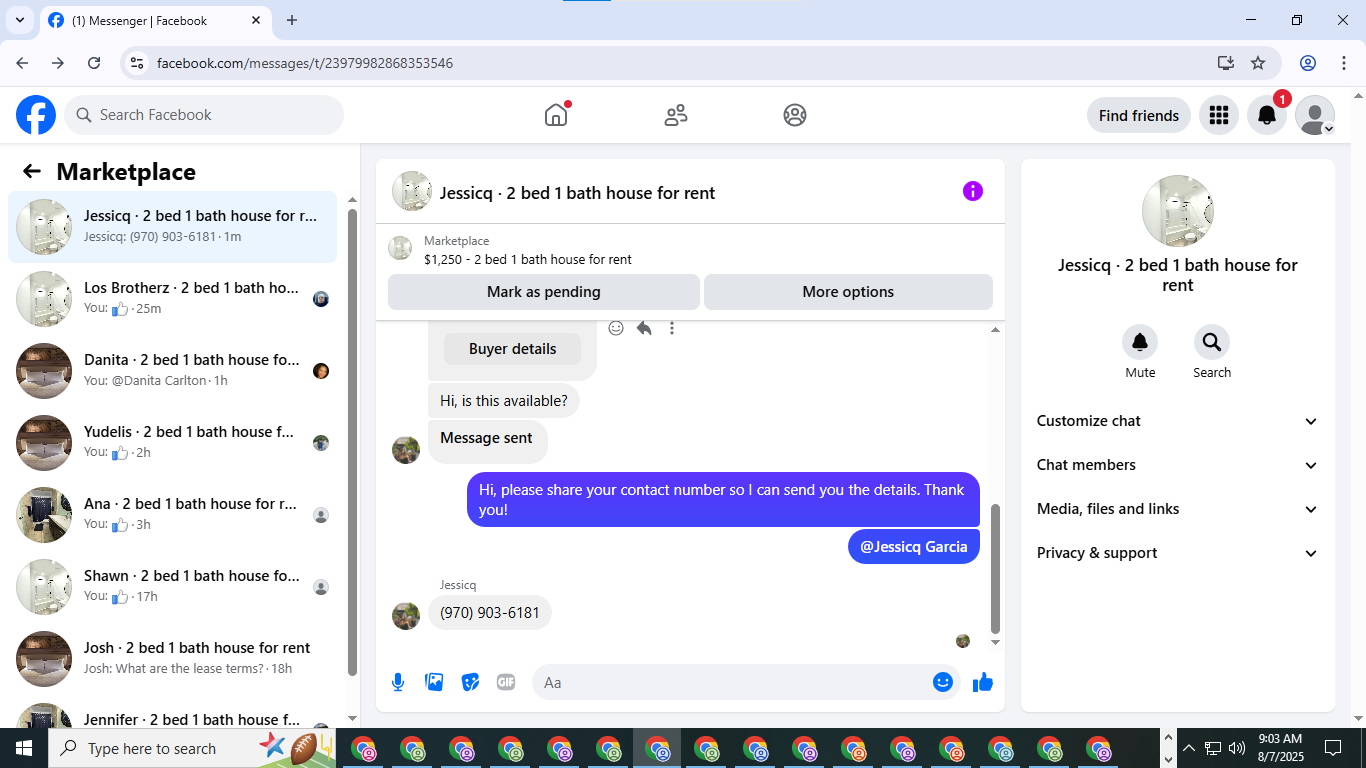Send a voice clip microphone icon
This screenshot has width=1366, height=768.
(398, 682)
